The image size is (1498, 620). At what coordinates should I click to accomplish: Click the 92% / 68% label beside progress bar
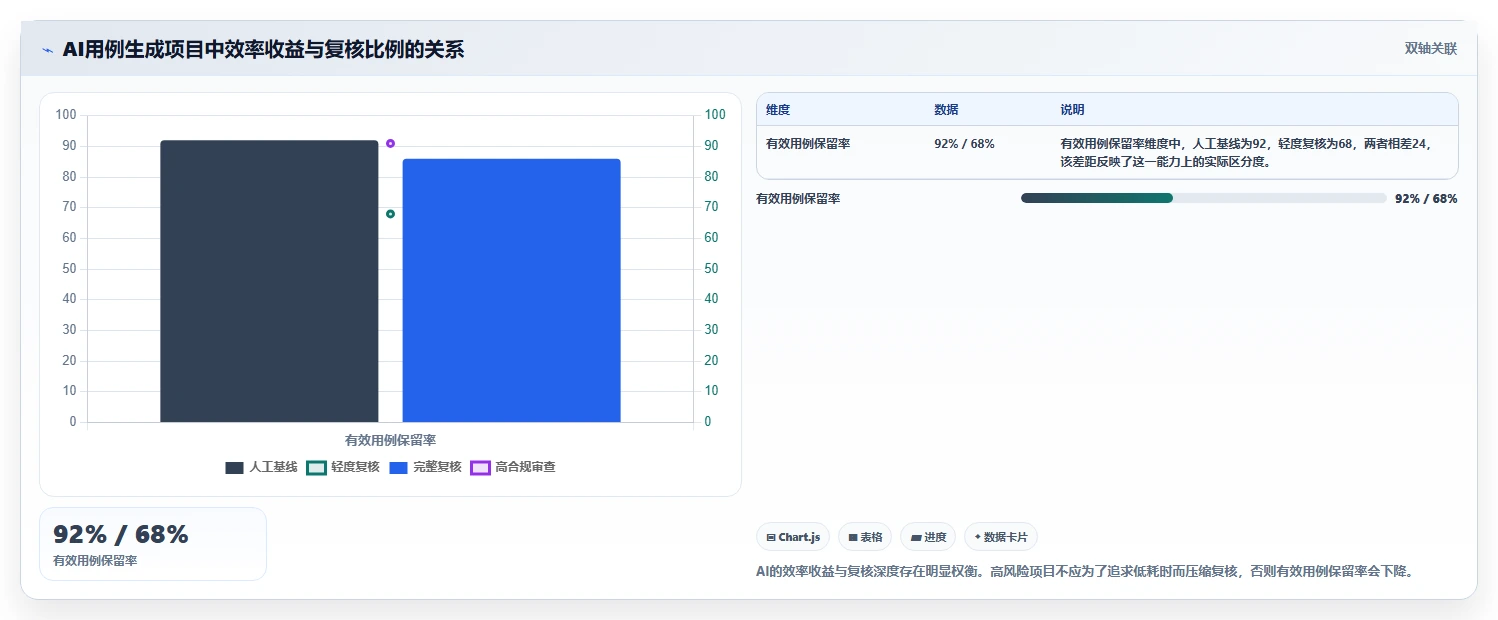(x=1426, y=199)
